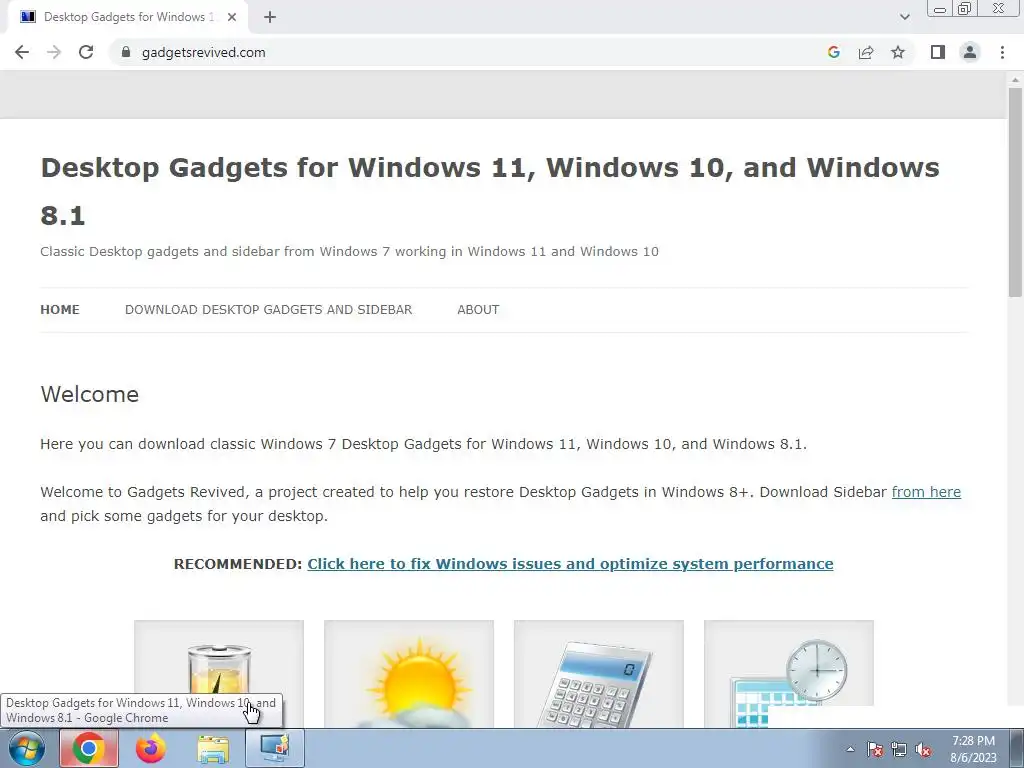Viewport: 1024px width, 768px height.
Task: Click the muted volume tray icon
Action: coord(923,749)
